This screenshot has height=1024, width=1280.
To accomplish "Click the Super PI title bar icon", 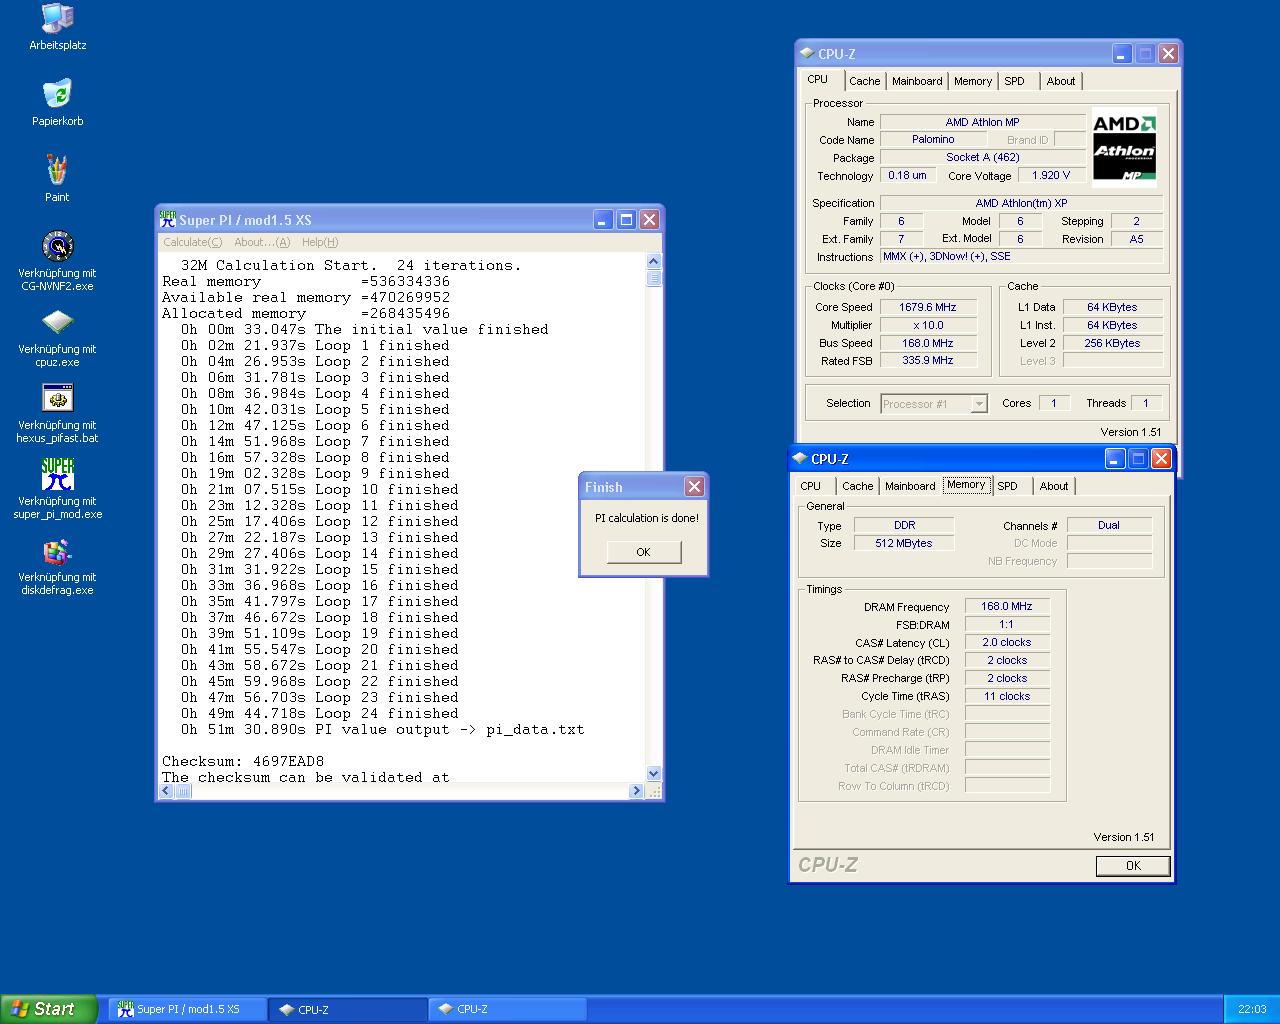I will 168,219.
